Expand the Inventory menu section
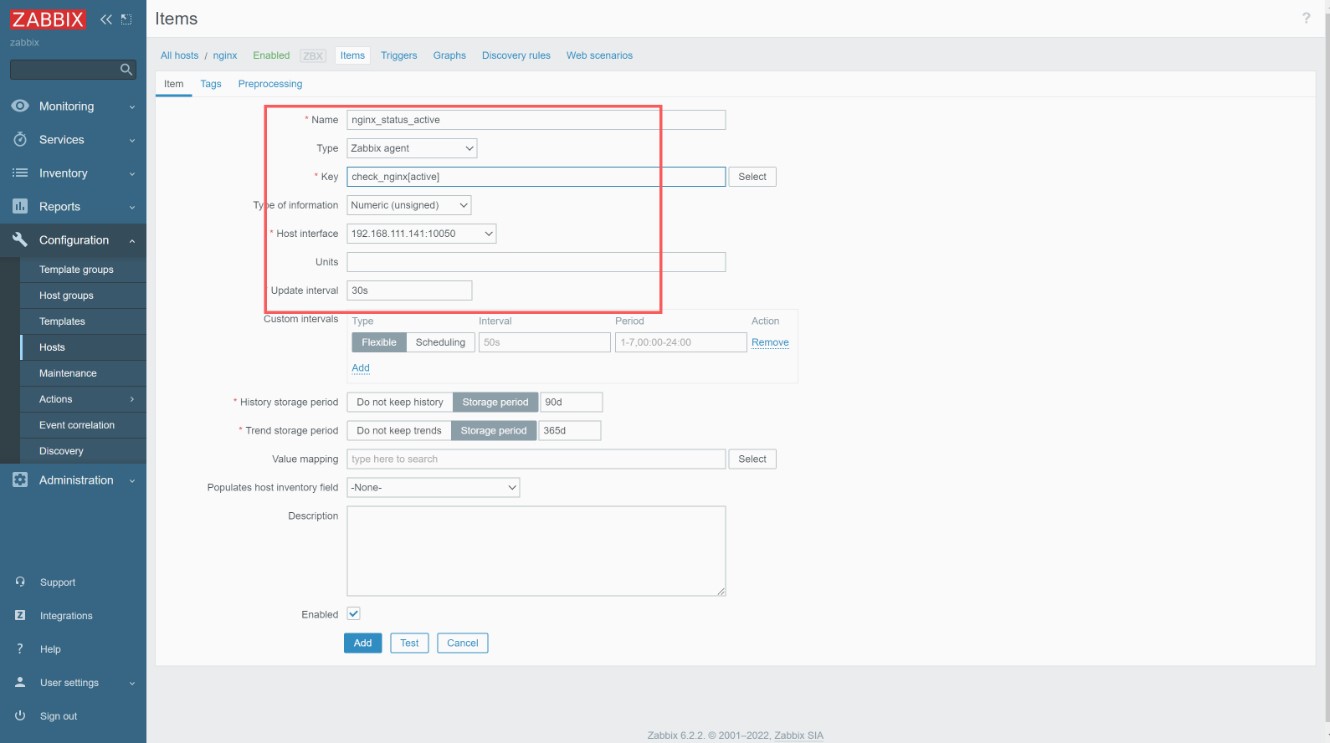 click(x=73, y=173)
